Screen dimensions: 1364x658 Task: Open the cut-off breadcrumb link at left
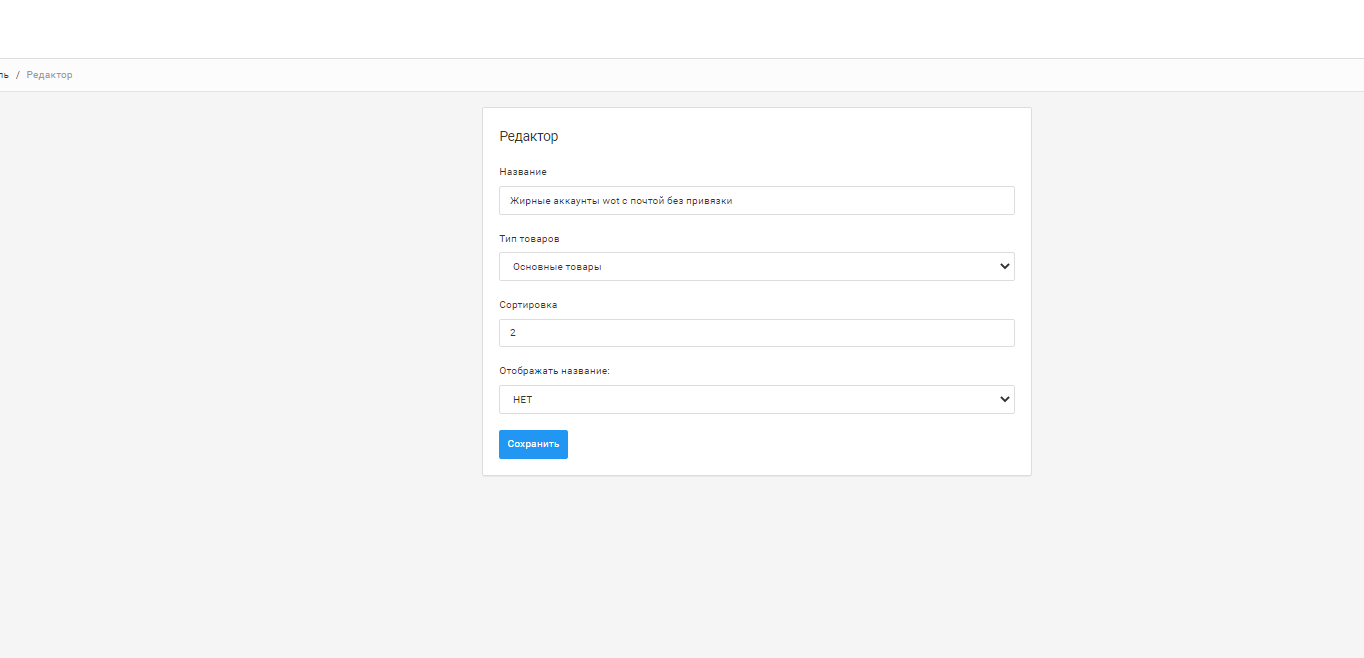click(4, 75)
